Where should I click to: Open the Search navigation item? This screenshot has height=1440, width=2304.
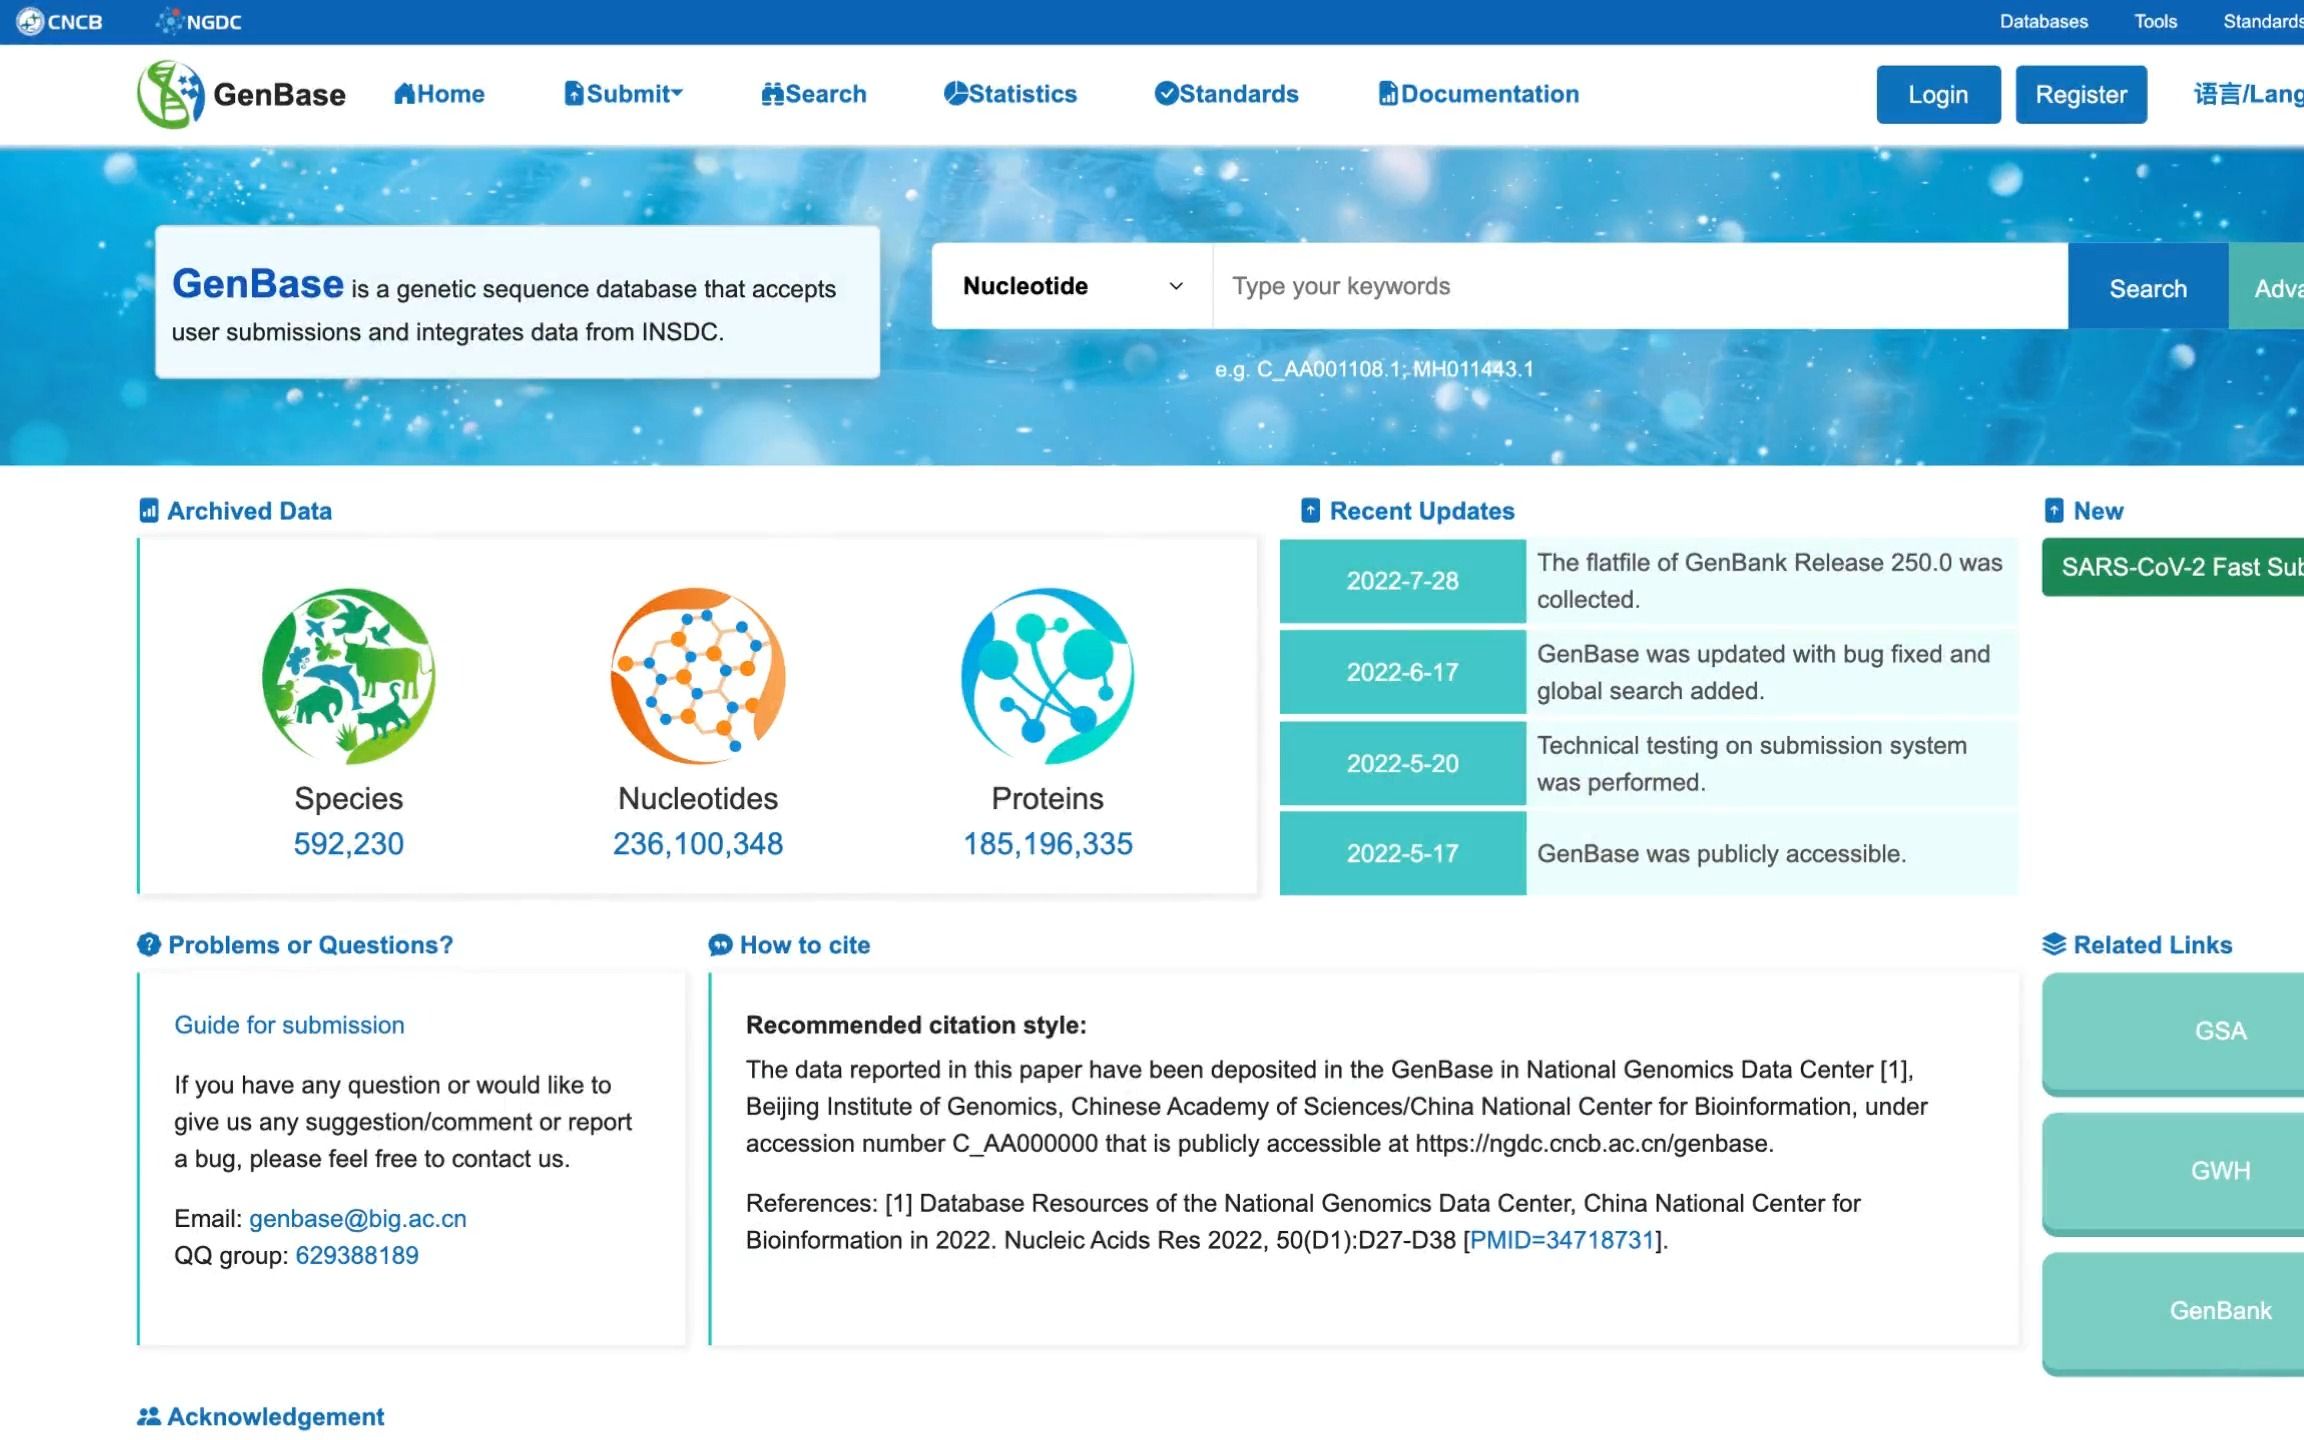(814, 94)
